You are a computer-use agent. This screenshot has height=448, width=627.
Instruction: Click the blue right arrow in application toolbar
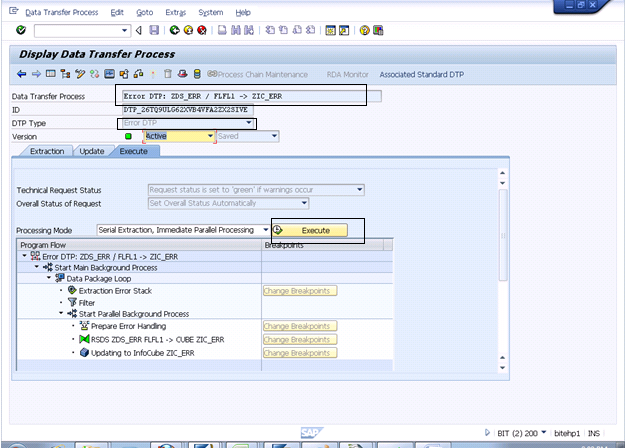36,74
